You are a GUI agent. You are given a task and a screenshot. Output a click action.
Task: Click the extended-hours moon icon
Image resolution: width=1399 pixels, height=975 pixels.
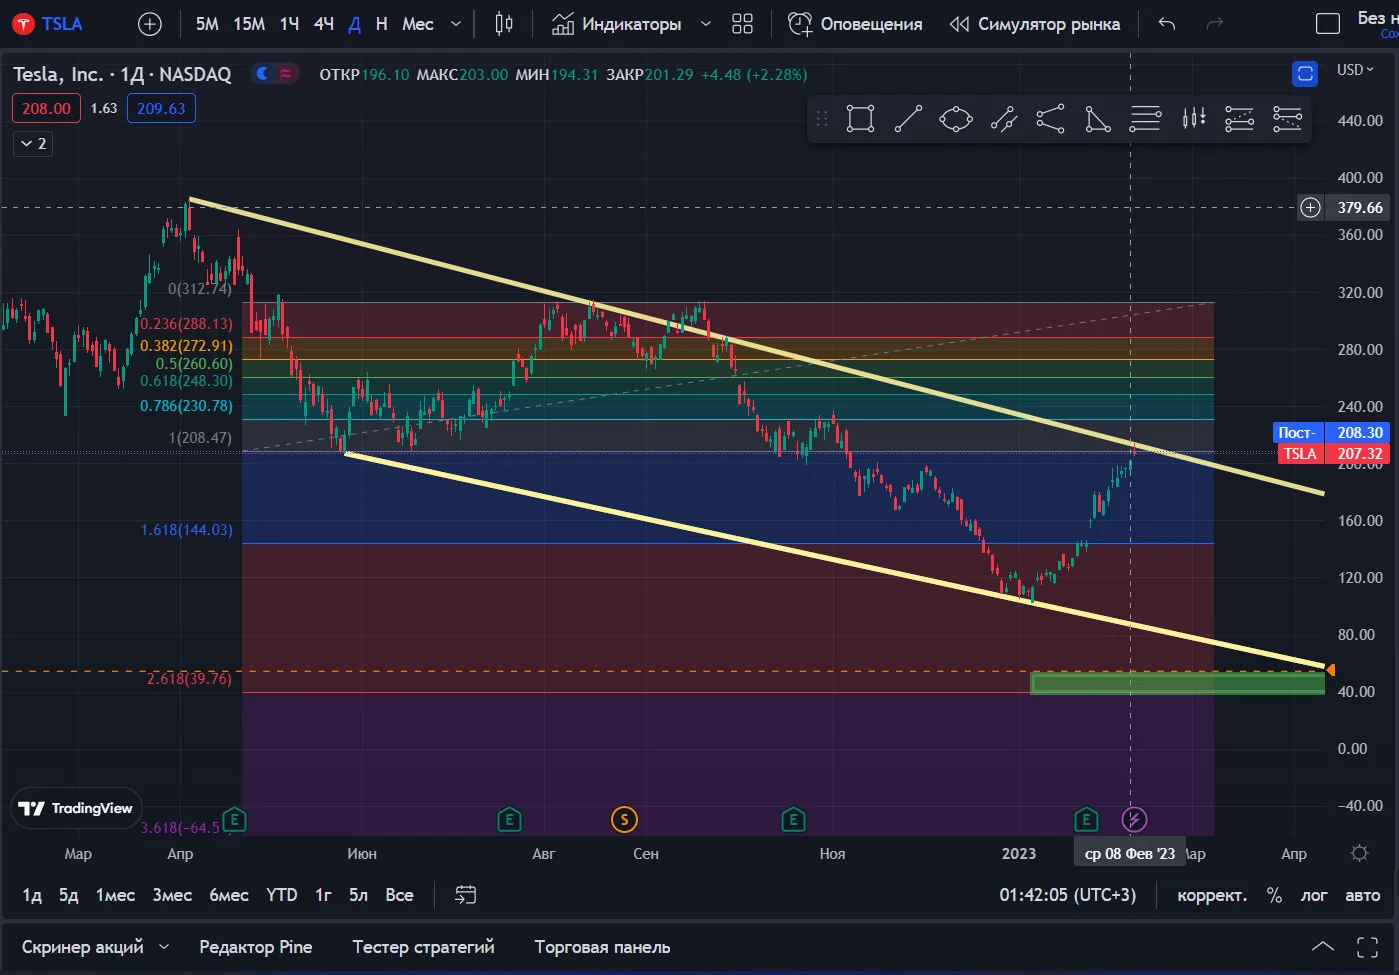[x=262, y=73]
